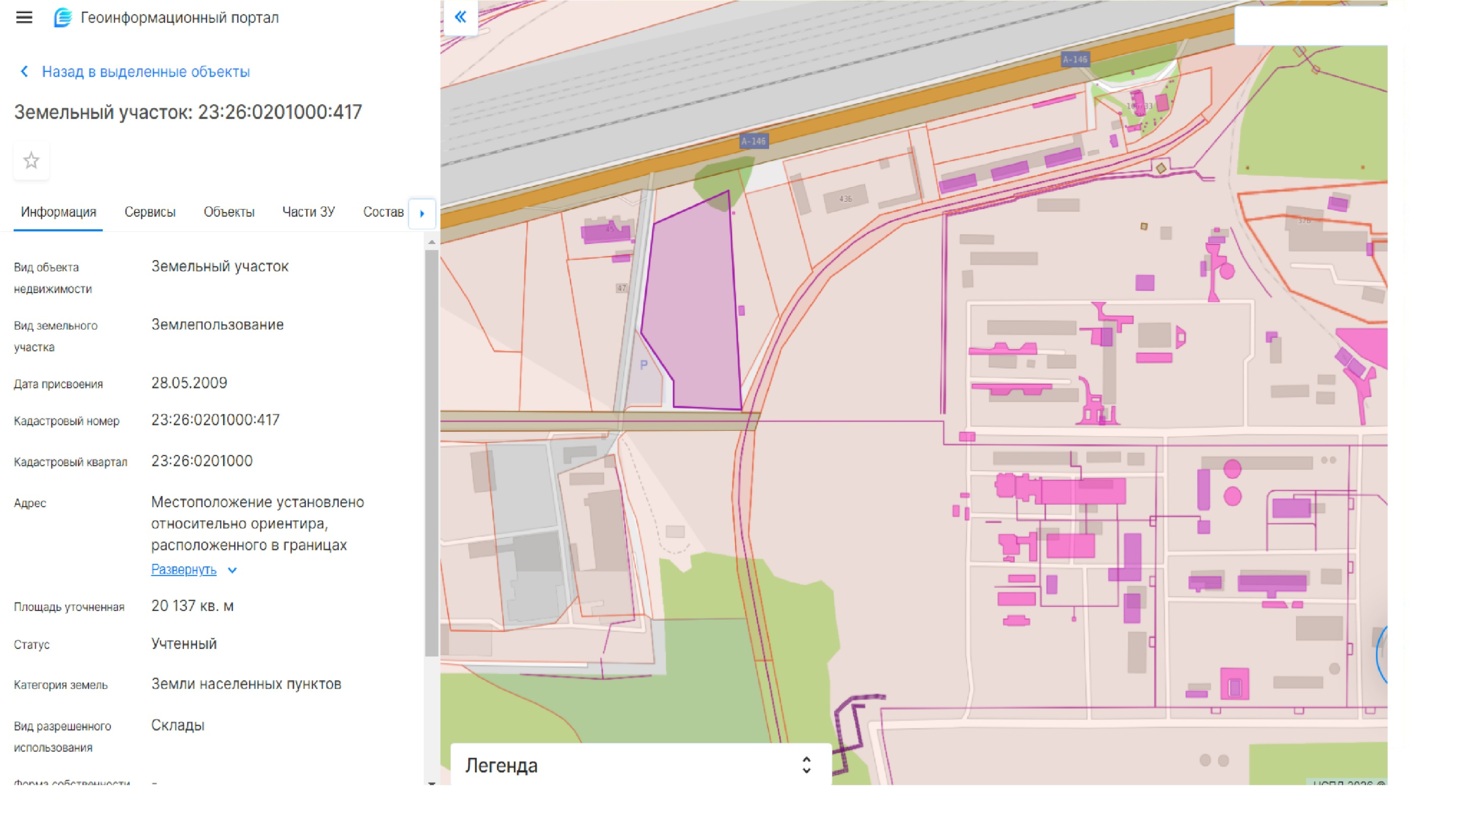Select the value Земли населенных пунктов
Viewport: 1458px width, 820px height.
tap(246, 684)
